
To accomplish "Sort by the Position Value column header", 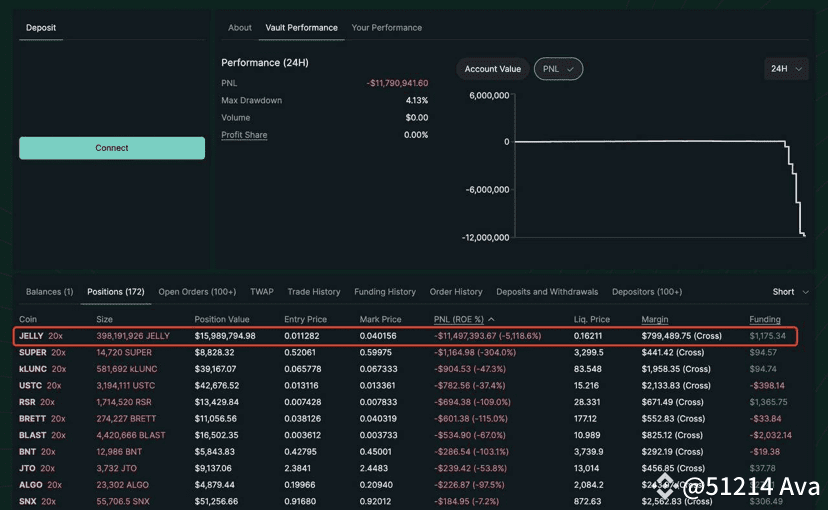I will pyautogui.click(x=224, y=319).
